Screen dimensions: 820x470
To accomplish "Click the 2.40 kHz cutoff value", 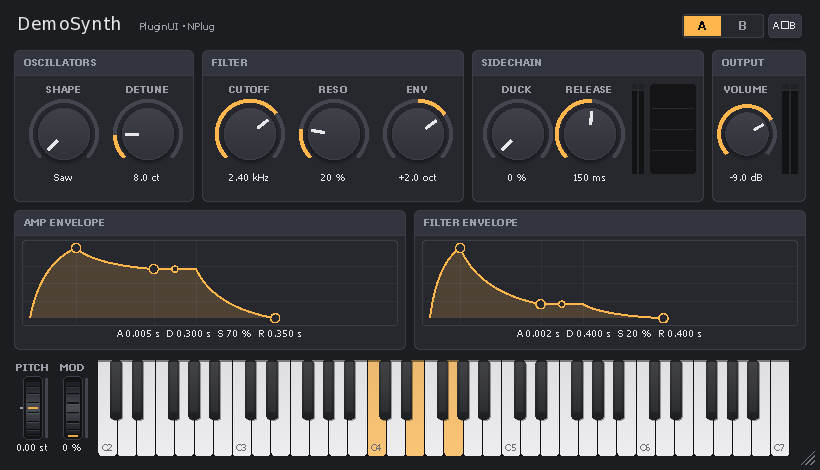I will 248,178.
